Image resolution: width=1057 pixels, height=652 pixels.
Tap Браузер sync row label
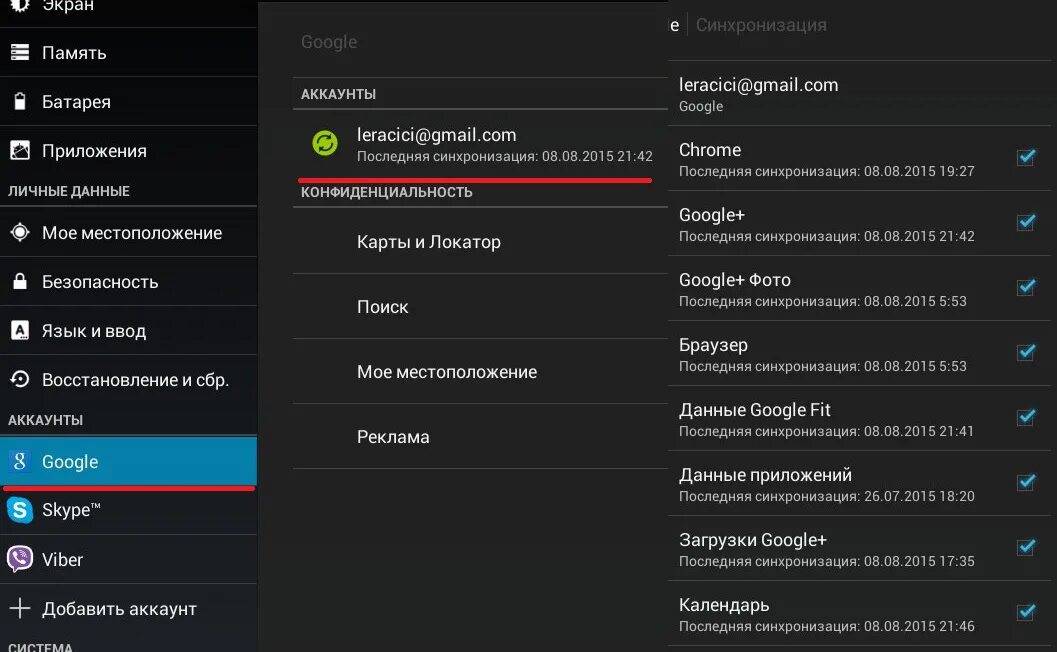tap(713, 345)
